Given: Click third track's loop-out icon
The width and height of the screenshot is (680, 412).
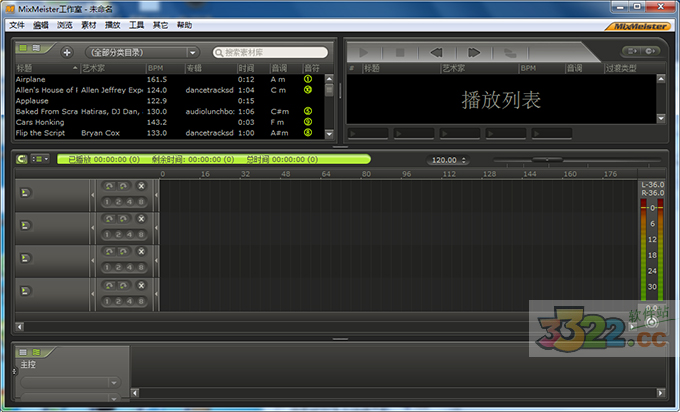Looking at the screenshot, I should 124,252.
